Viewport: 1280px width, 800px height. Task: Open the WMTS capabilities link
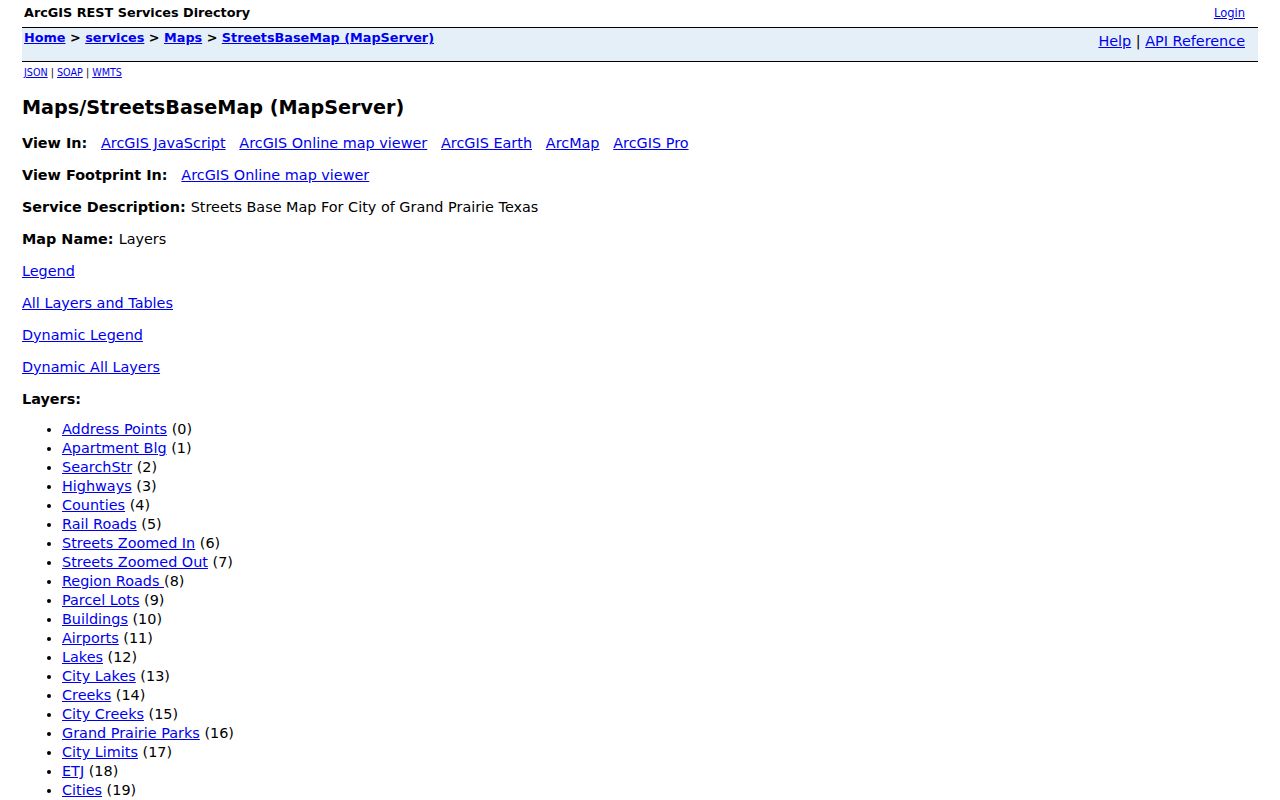[x=107, y=72]
